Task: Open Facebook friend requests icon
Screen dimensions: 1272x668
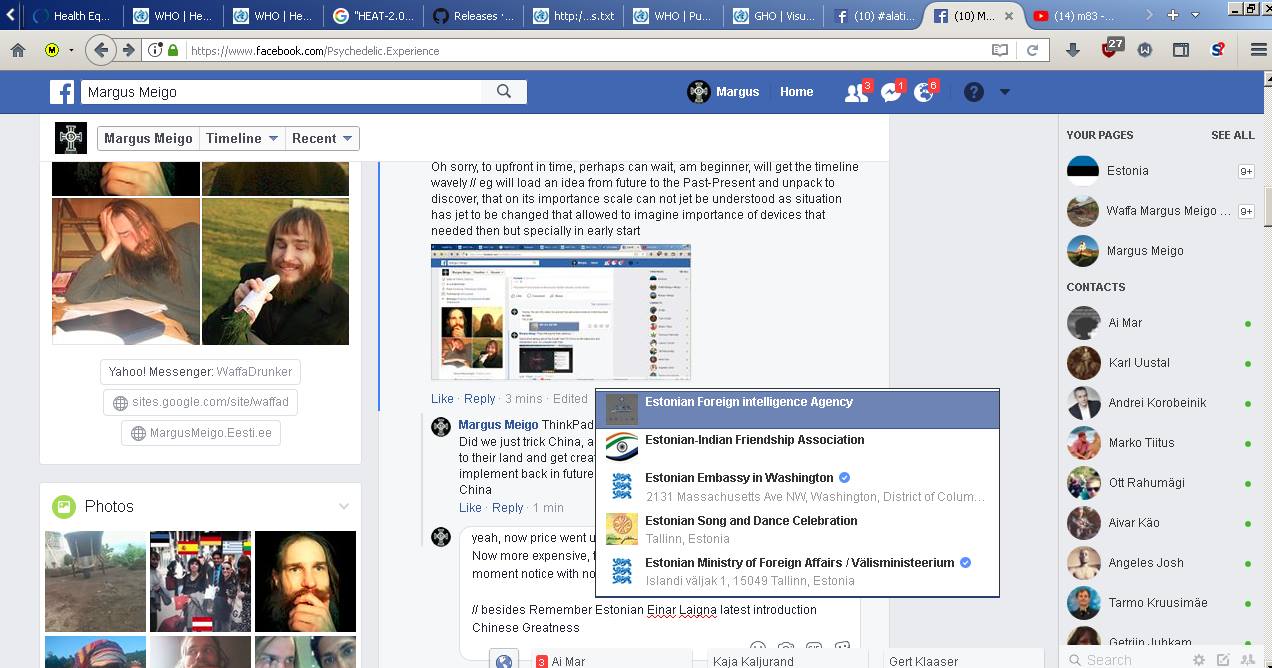Action: pos(857,92)
